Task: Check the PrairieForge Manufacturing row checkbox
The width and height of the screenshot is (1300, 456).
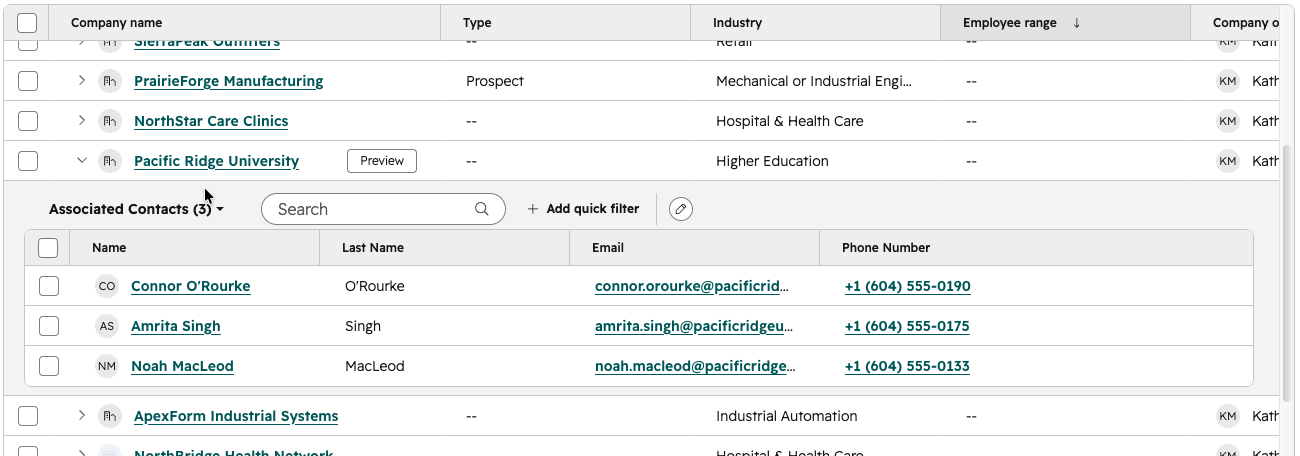Action: pyautogui.click(x=28, y=81)
